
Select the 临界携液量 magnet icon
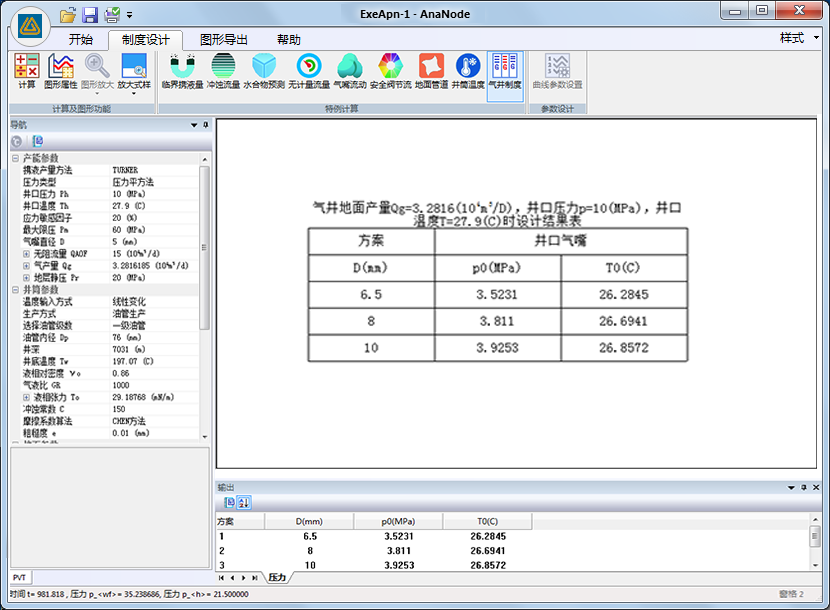pos(182,72)
